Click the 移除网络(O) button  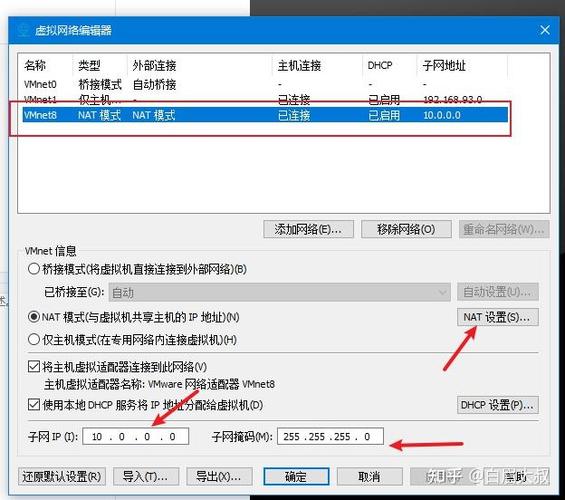(406, 229)
